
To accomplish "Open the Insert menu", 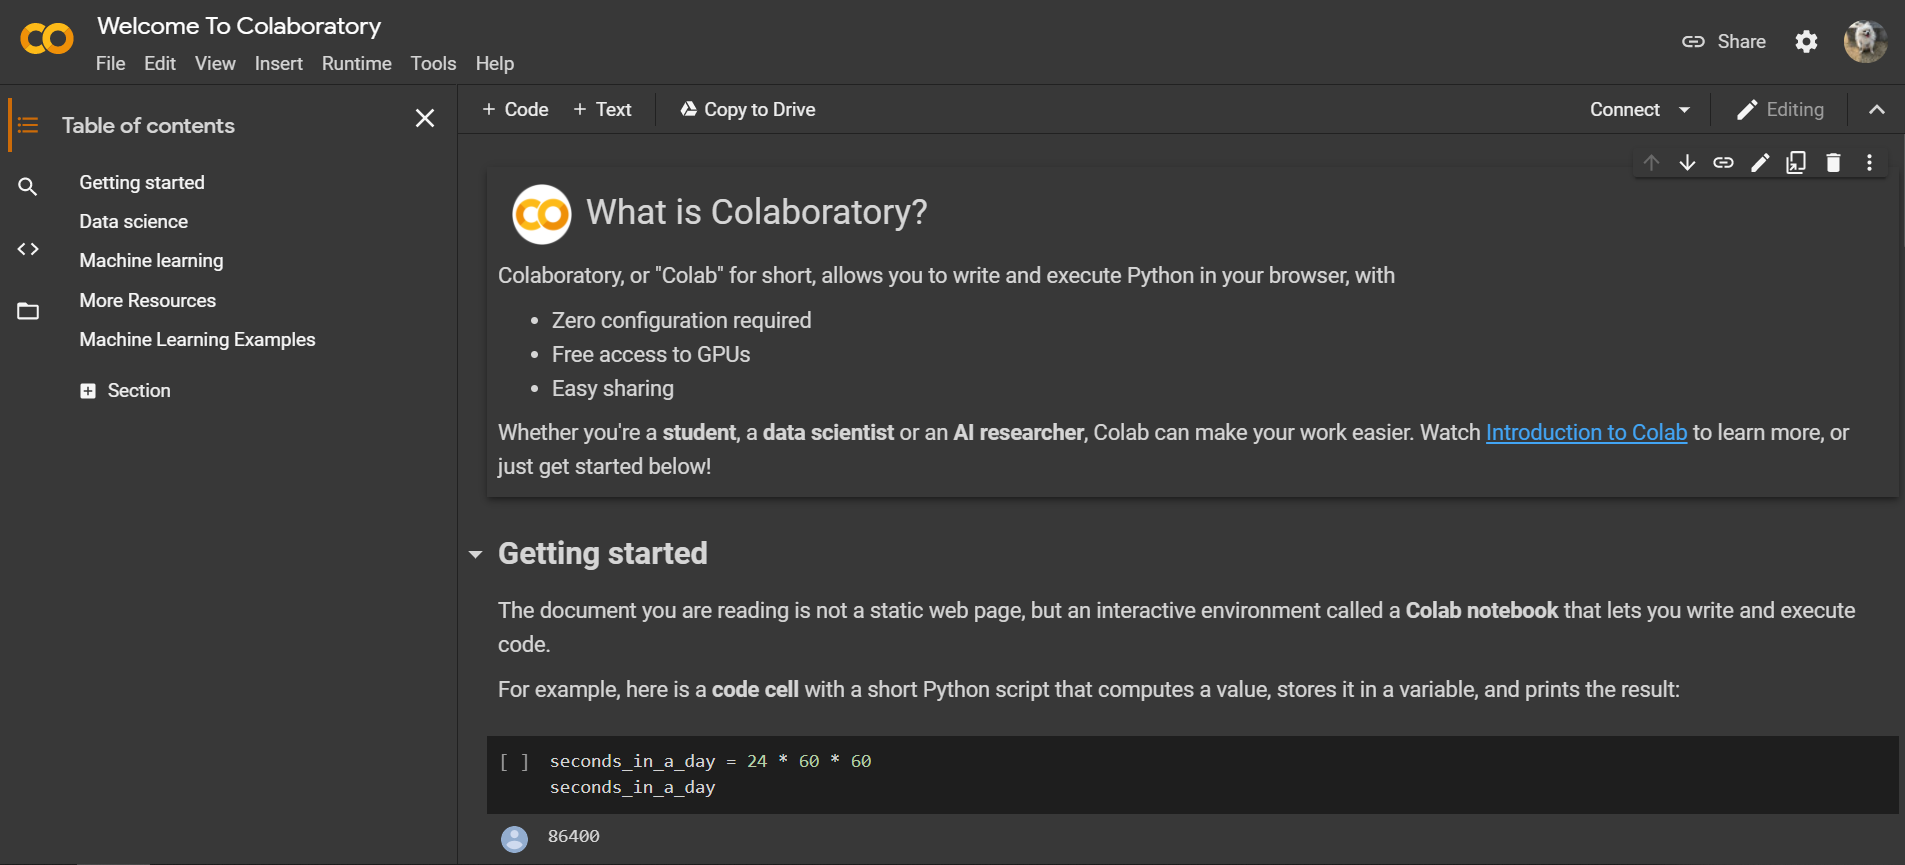I will pyautogui.click(x=278, y=64).
